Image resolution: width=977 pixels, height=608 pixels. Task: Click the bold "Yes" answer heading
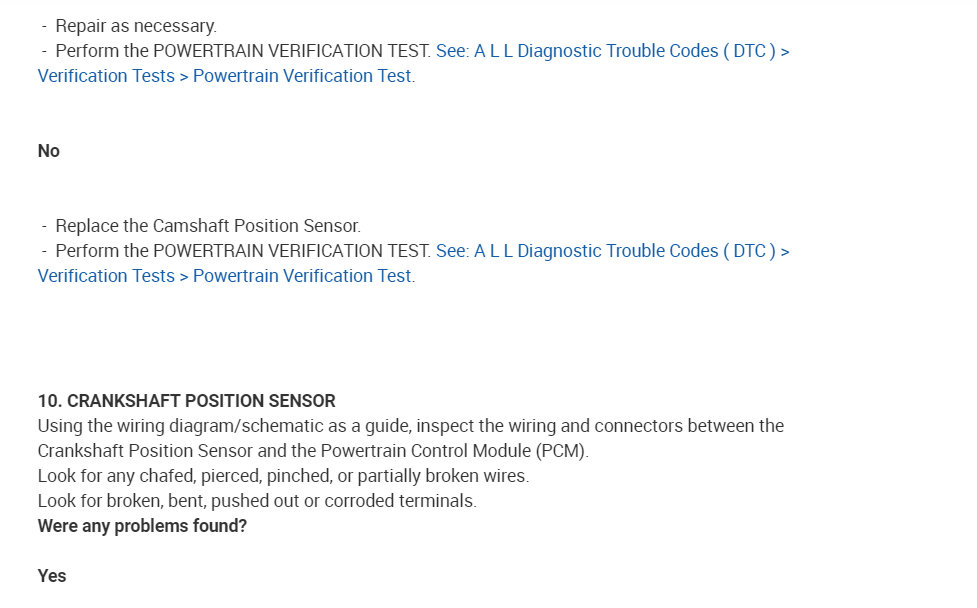pyautogui.click(x=52, y=576)
